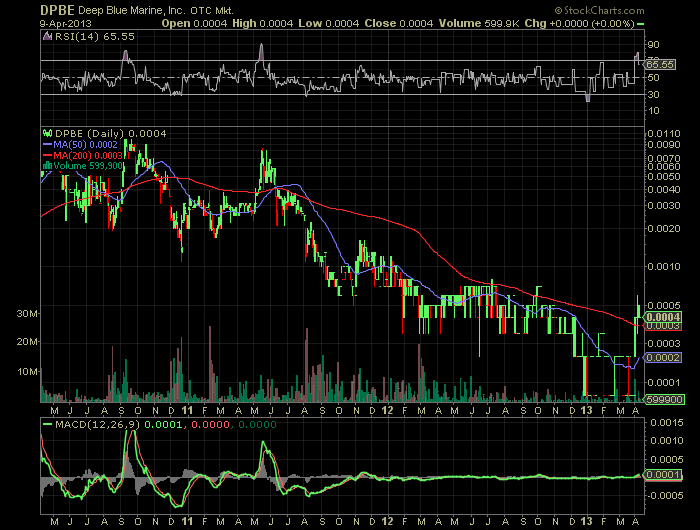Click the 9-Apr-2013 date label
700x530 pixels.
pos(66,24)
